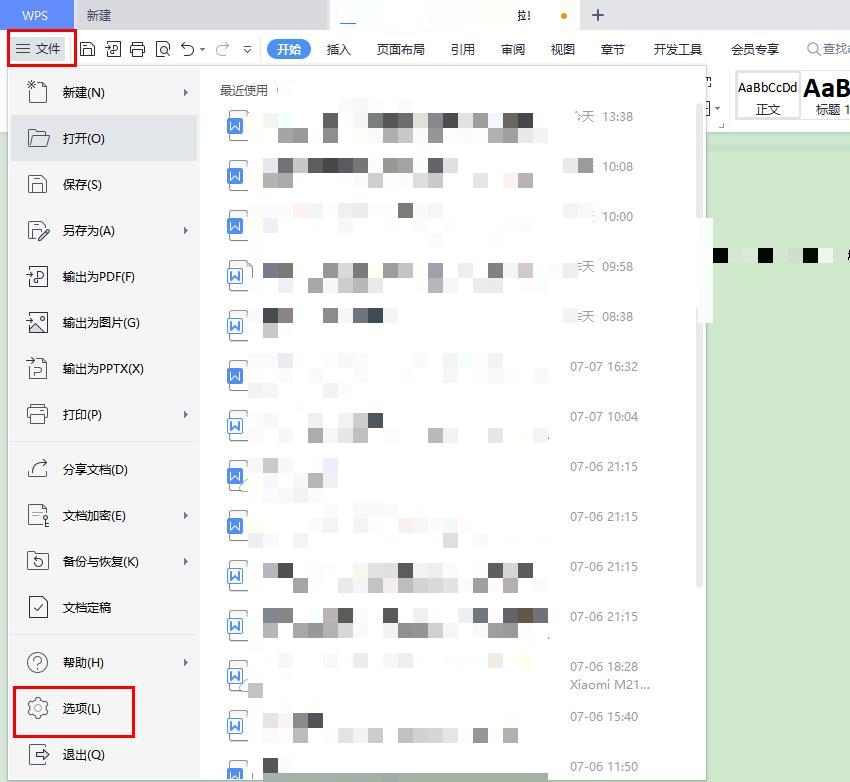
Task: Click export to PDF icon in quick toolbar
Action: pos(113,49)
